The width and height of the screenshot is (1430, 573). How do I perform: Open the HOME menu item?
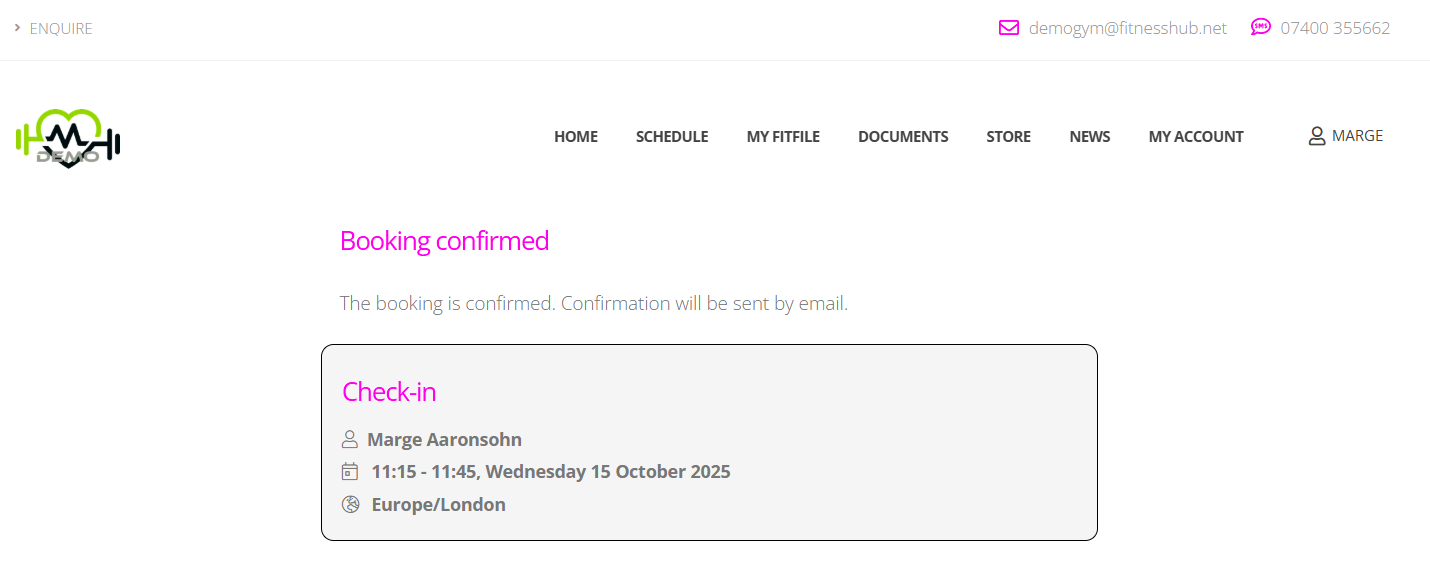(576, 137)
